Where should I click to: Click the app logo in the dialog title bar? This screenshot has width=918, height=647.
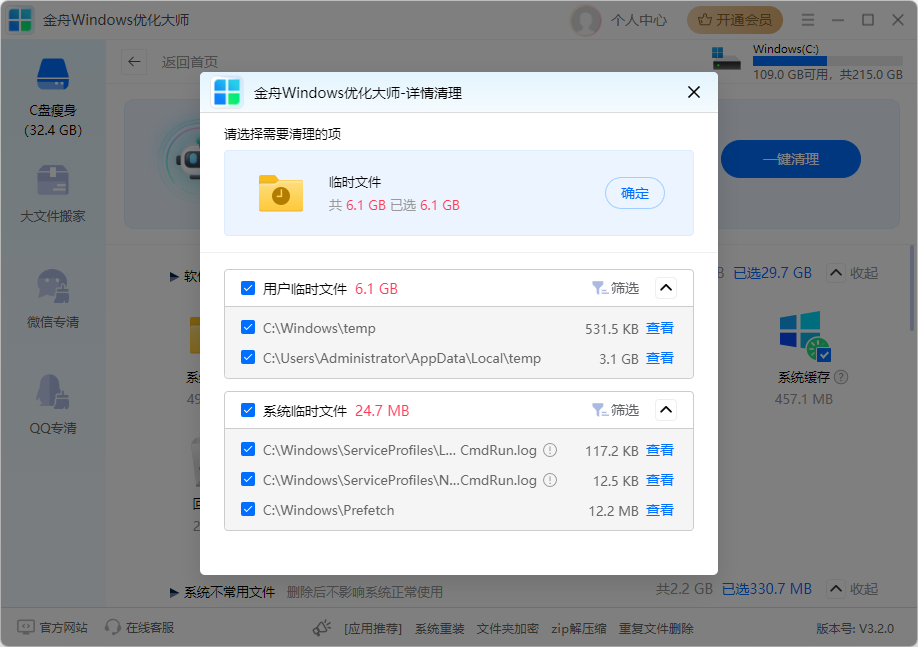(x=227, y=93)
